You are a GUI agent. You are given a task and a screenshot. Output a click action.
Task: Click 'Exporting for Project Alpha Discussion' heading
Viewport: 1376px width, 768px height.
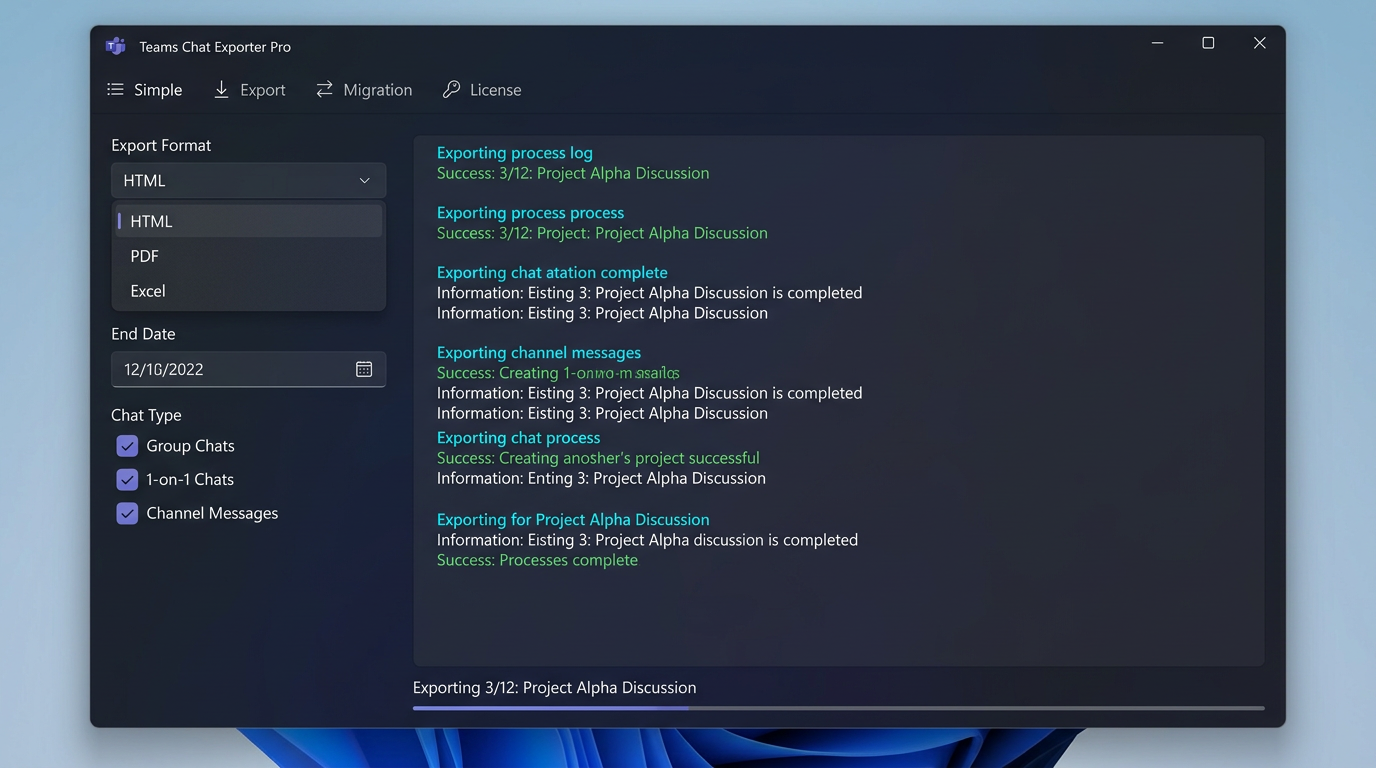pos(573,520)
